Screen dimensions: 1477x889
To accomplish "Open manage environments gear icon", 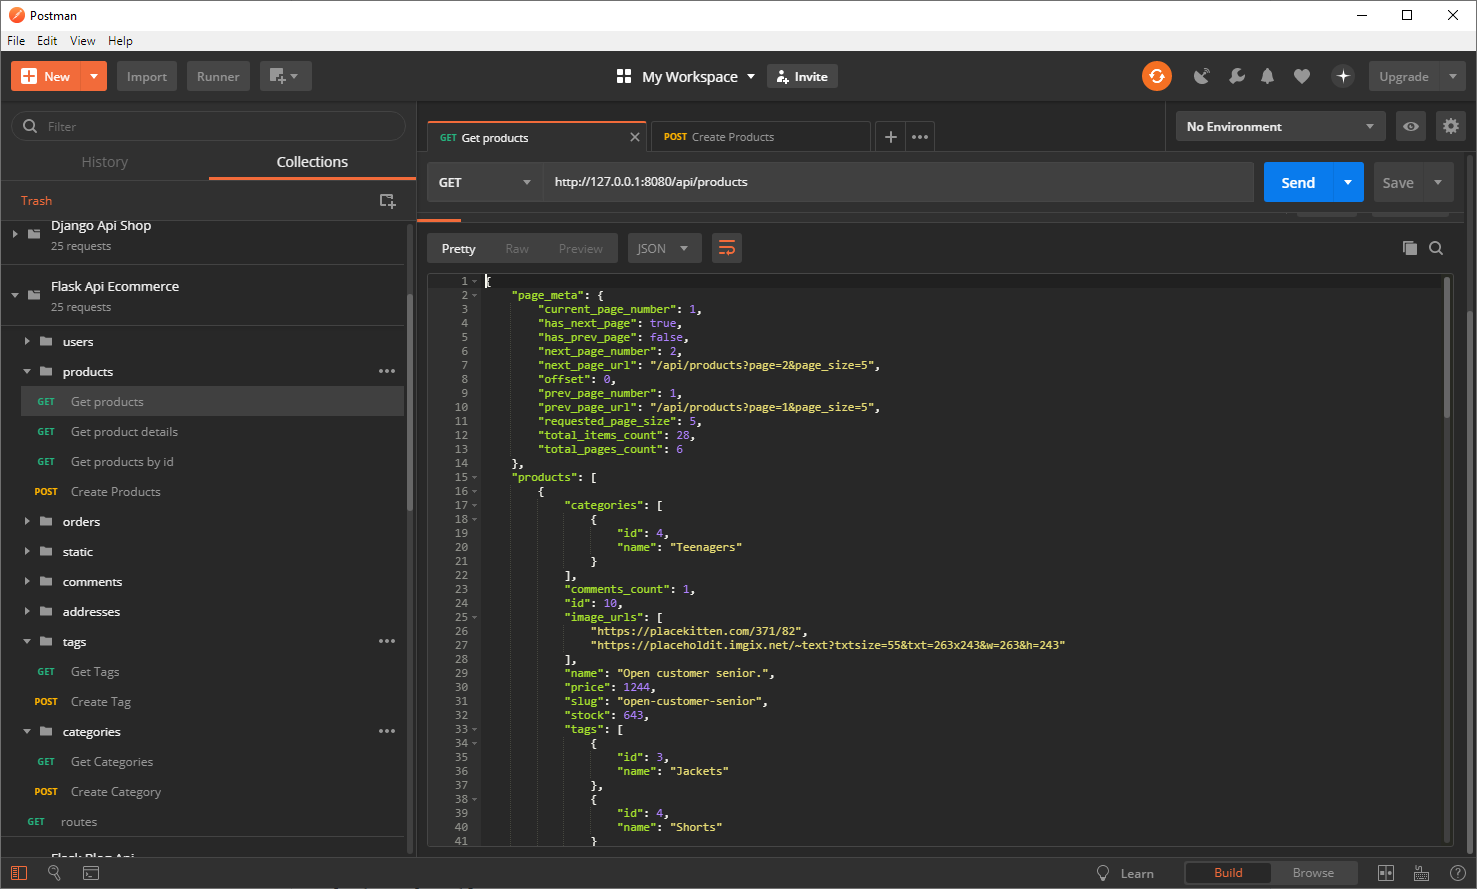I will point(1451,126).
